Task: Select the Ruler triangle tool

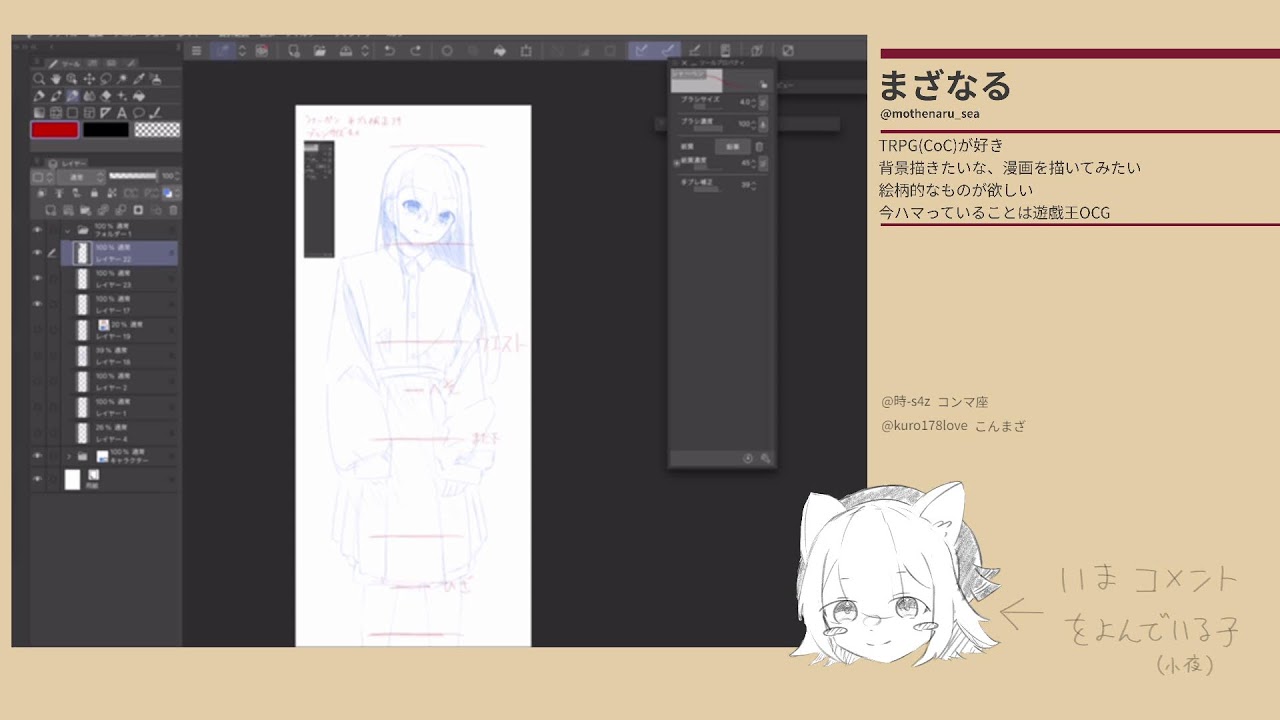Action: pyautogui.click(x=106, y=113)
